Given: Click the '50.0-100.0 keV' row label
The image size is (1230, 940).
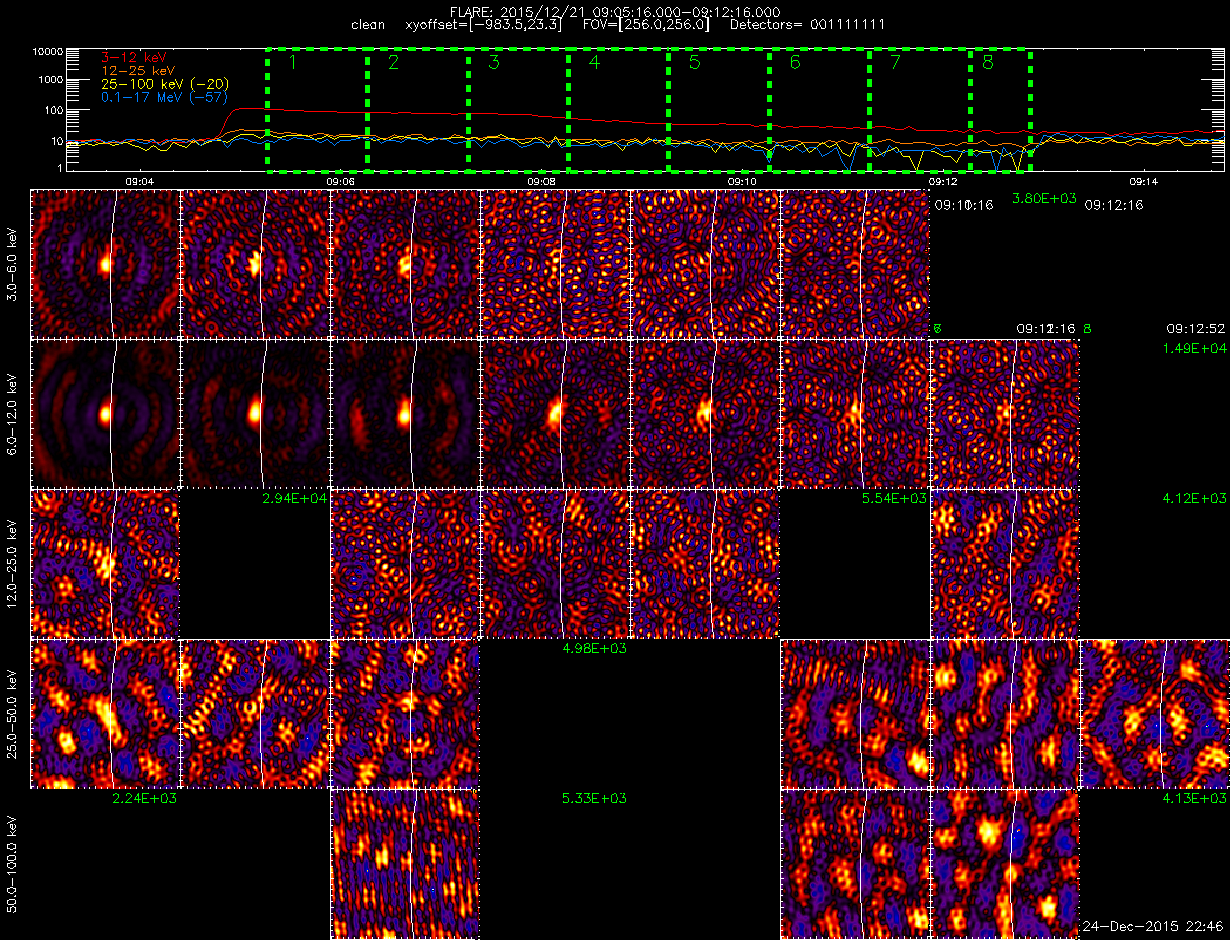Looking at the screenshot, I should coord(12,864).
